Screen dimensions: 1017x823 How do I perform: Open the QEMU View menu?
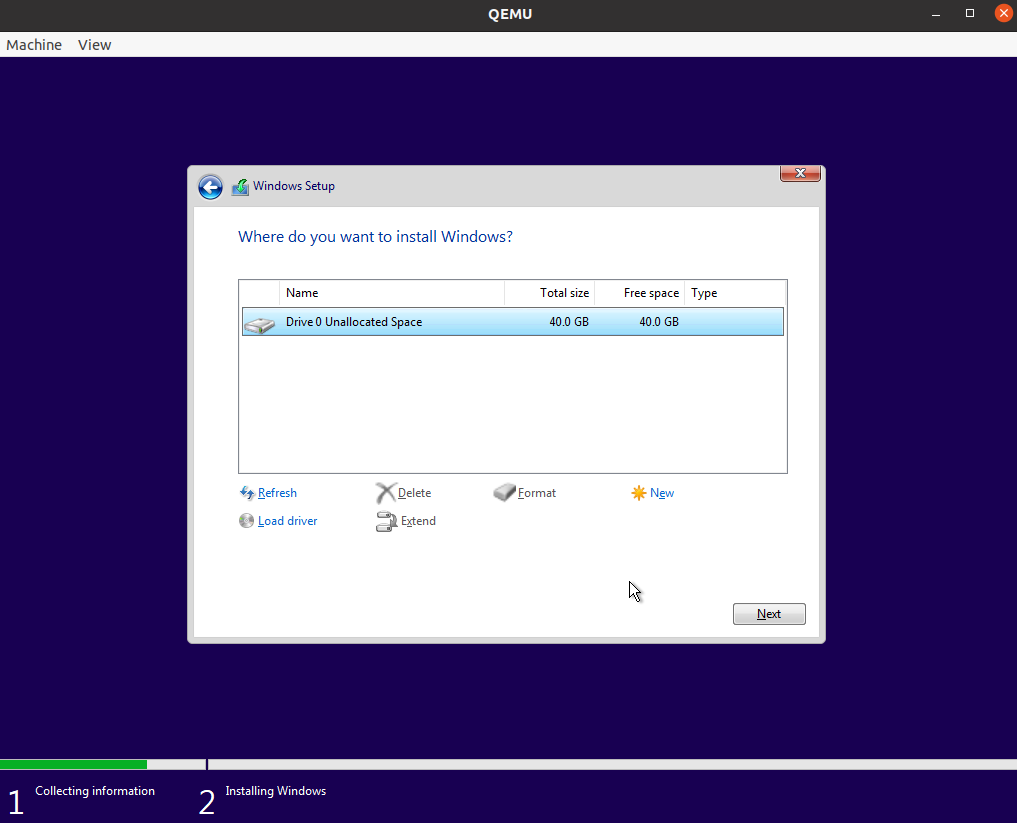point(95,45)
